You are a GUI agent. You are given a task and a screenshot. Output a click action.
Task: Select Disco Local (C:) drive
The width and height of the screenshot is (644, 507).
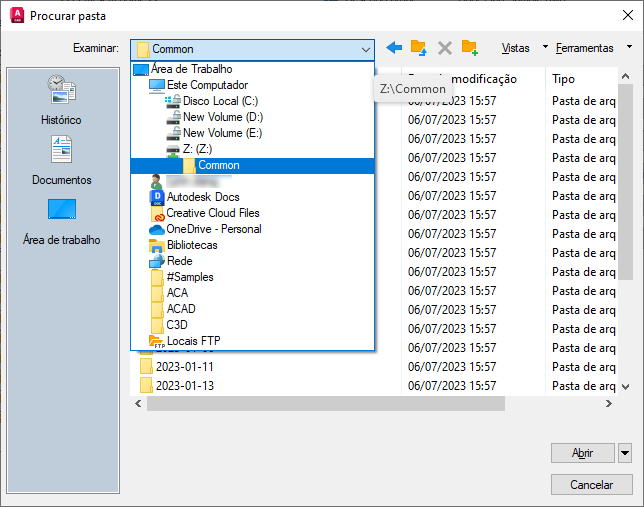pyautogui.click(x=221, y=101)
